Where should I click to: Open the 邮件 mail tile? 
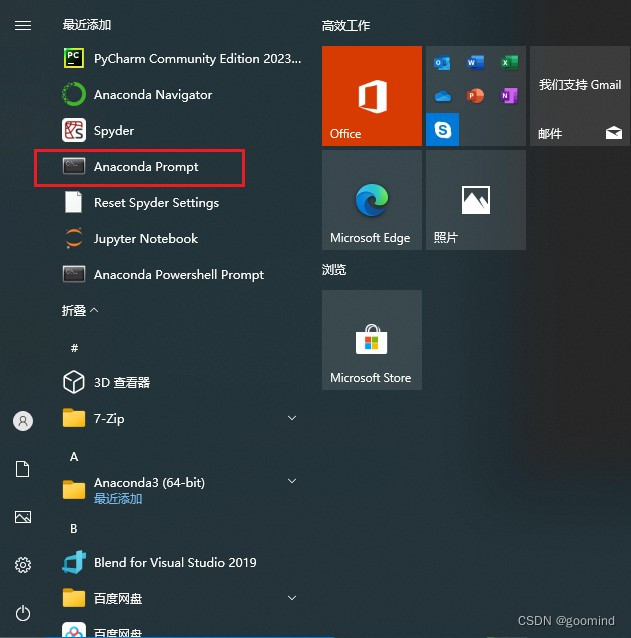[x=580, y=96]
